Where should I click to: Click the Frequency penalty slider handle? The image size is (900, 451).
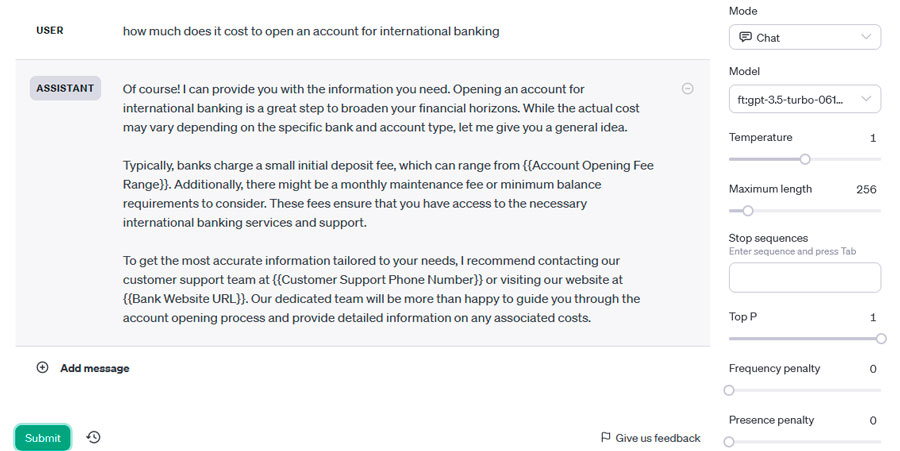[x=729, y=390]
